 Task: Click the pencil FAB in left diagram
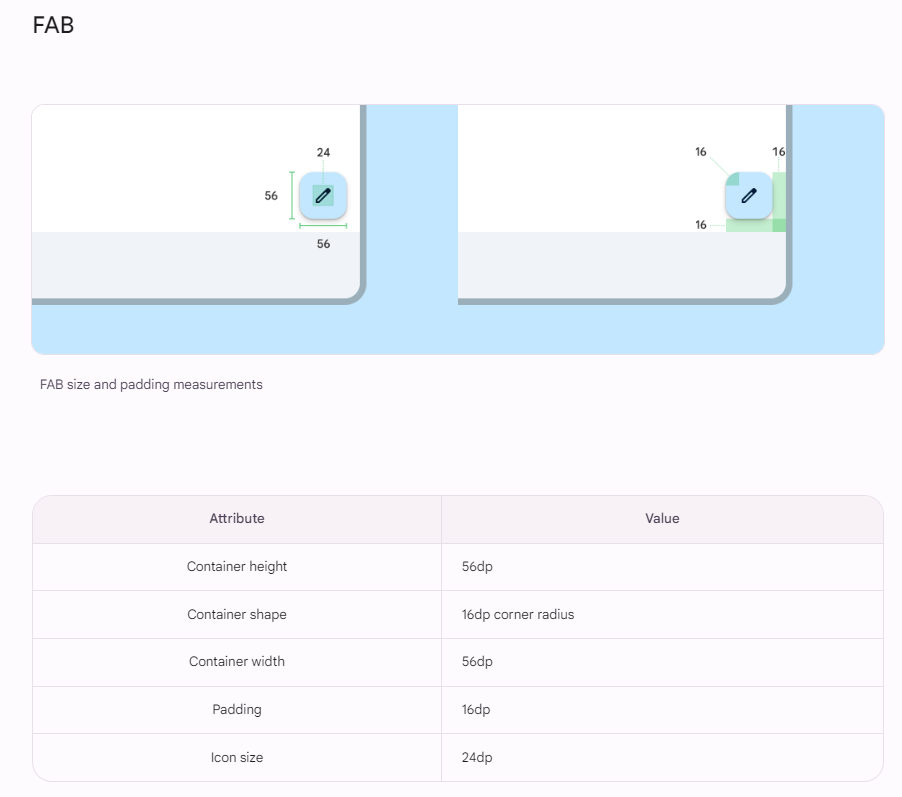coord(323,196)
